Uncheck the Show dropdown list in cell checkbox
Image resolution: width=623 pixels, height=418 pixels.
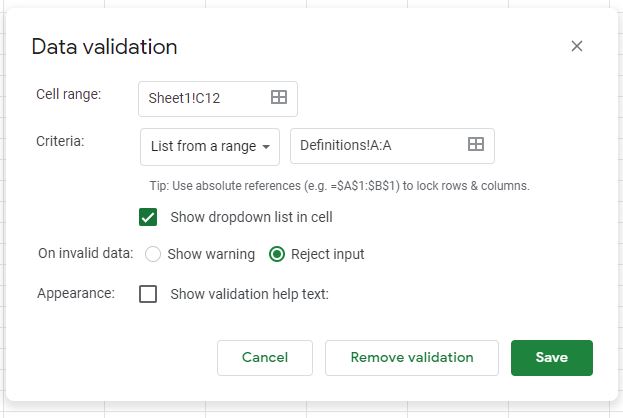click(x=148, y=217)
